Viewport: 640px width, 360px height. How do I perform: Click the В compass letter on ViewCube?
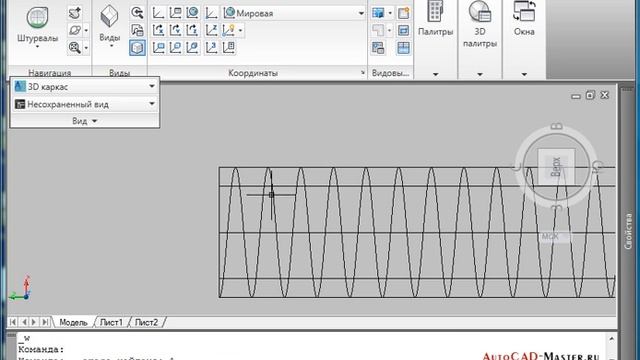click(x=556, y=127)
